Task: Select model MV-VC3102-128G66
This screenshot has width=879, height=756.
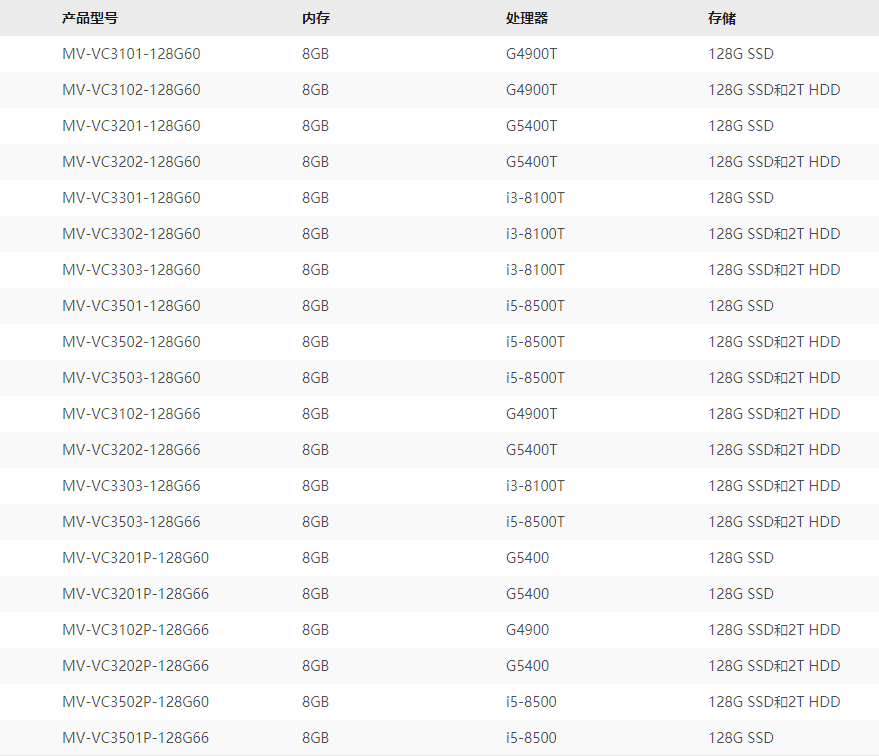Action: point(131,414)
